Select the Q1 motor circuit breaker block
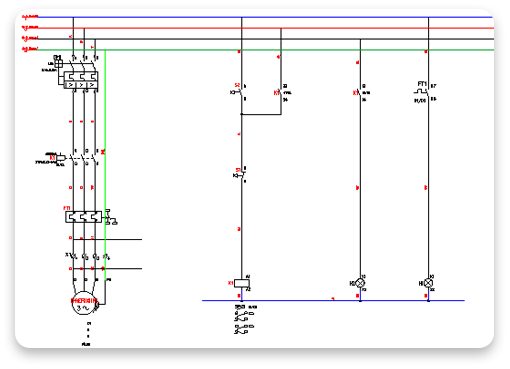 coord(81,80)
